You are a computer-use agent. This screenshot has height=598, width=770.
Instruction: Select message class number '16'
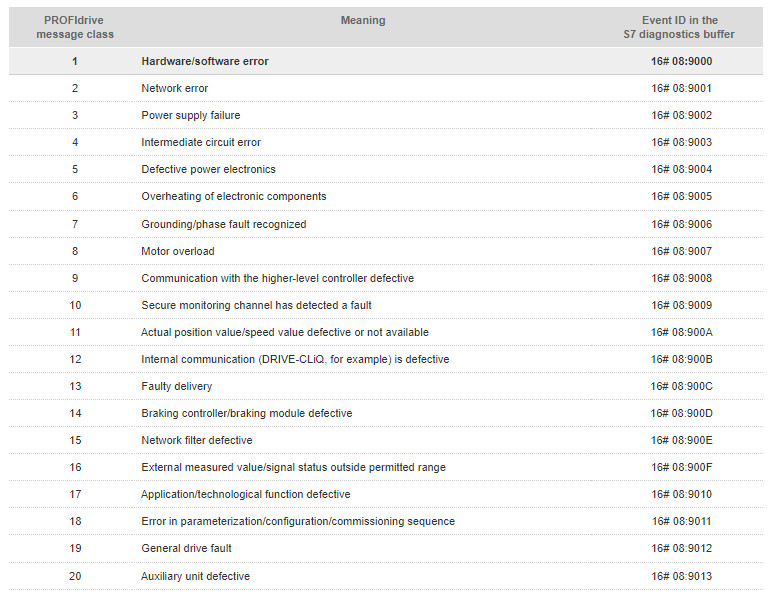75,467
